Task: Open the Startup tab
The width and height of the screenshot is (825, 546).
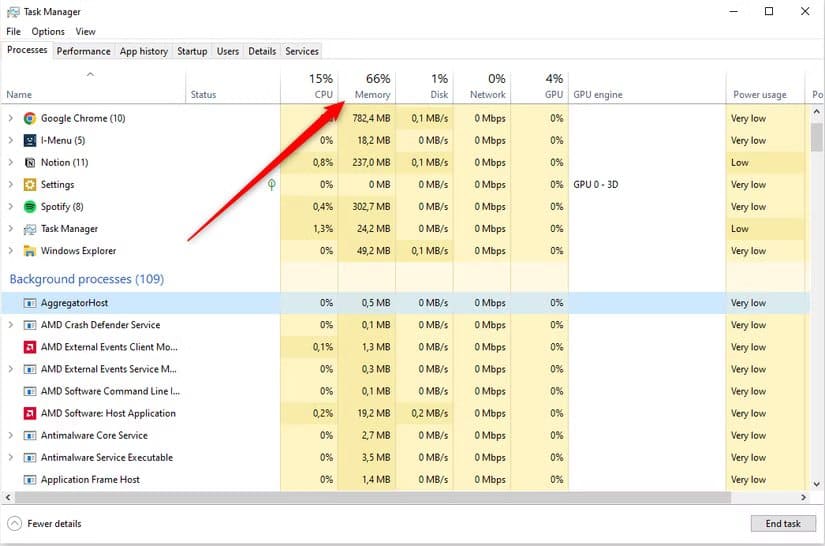Action: pyautogui.click(x=192, y=51)
